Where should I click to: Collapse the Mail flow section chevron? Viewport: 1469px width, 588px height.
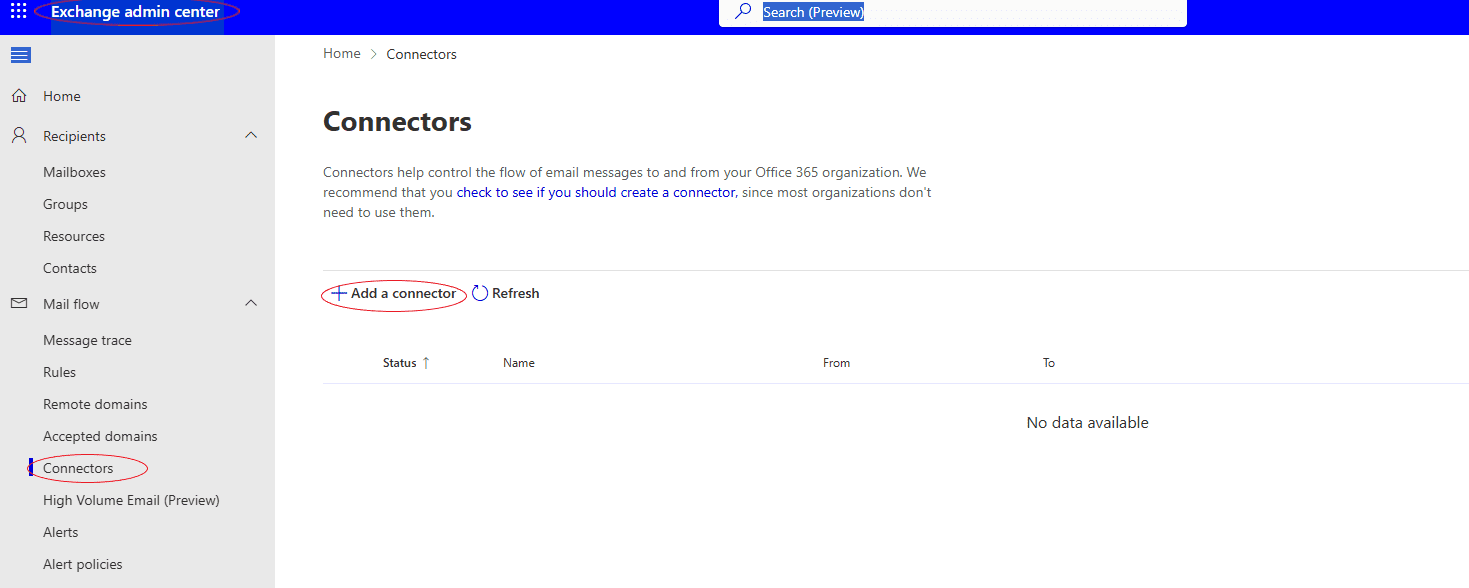coord(251,303)
